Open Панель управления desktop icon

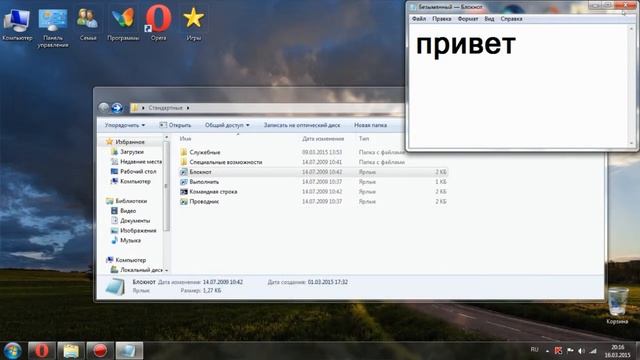click(x=53, y=27)
